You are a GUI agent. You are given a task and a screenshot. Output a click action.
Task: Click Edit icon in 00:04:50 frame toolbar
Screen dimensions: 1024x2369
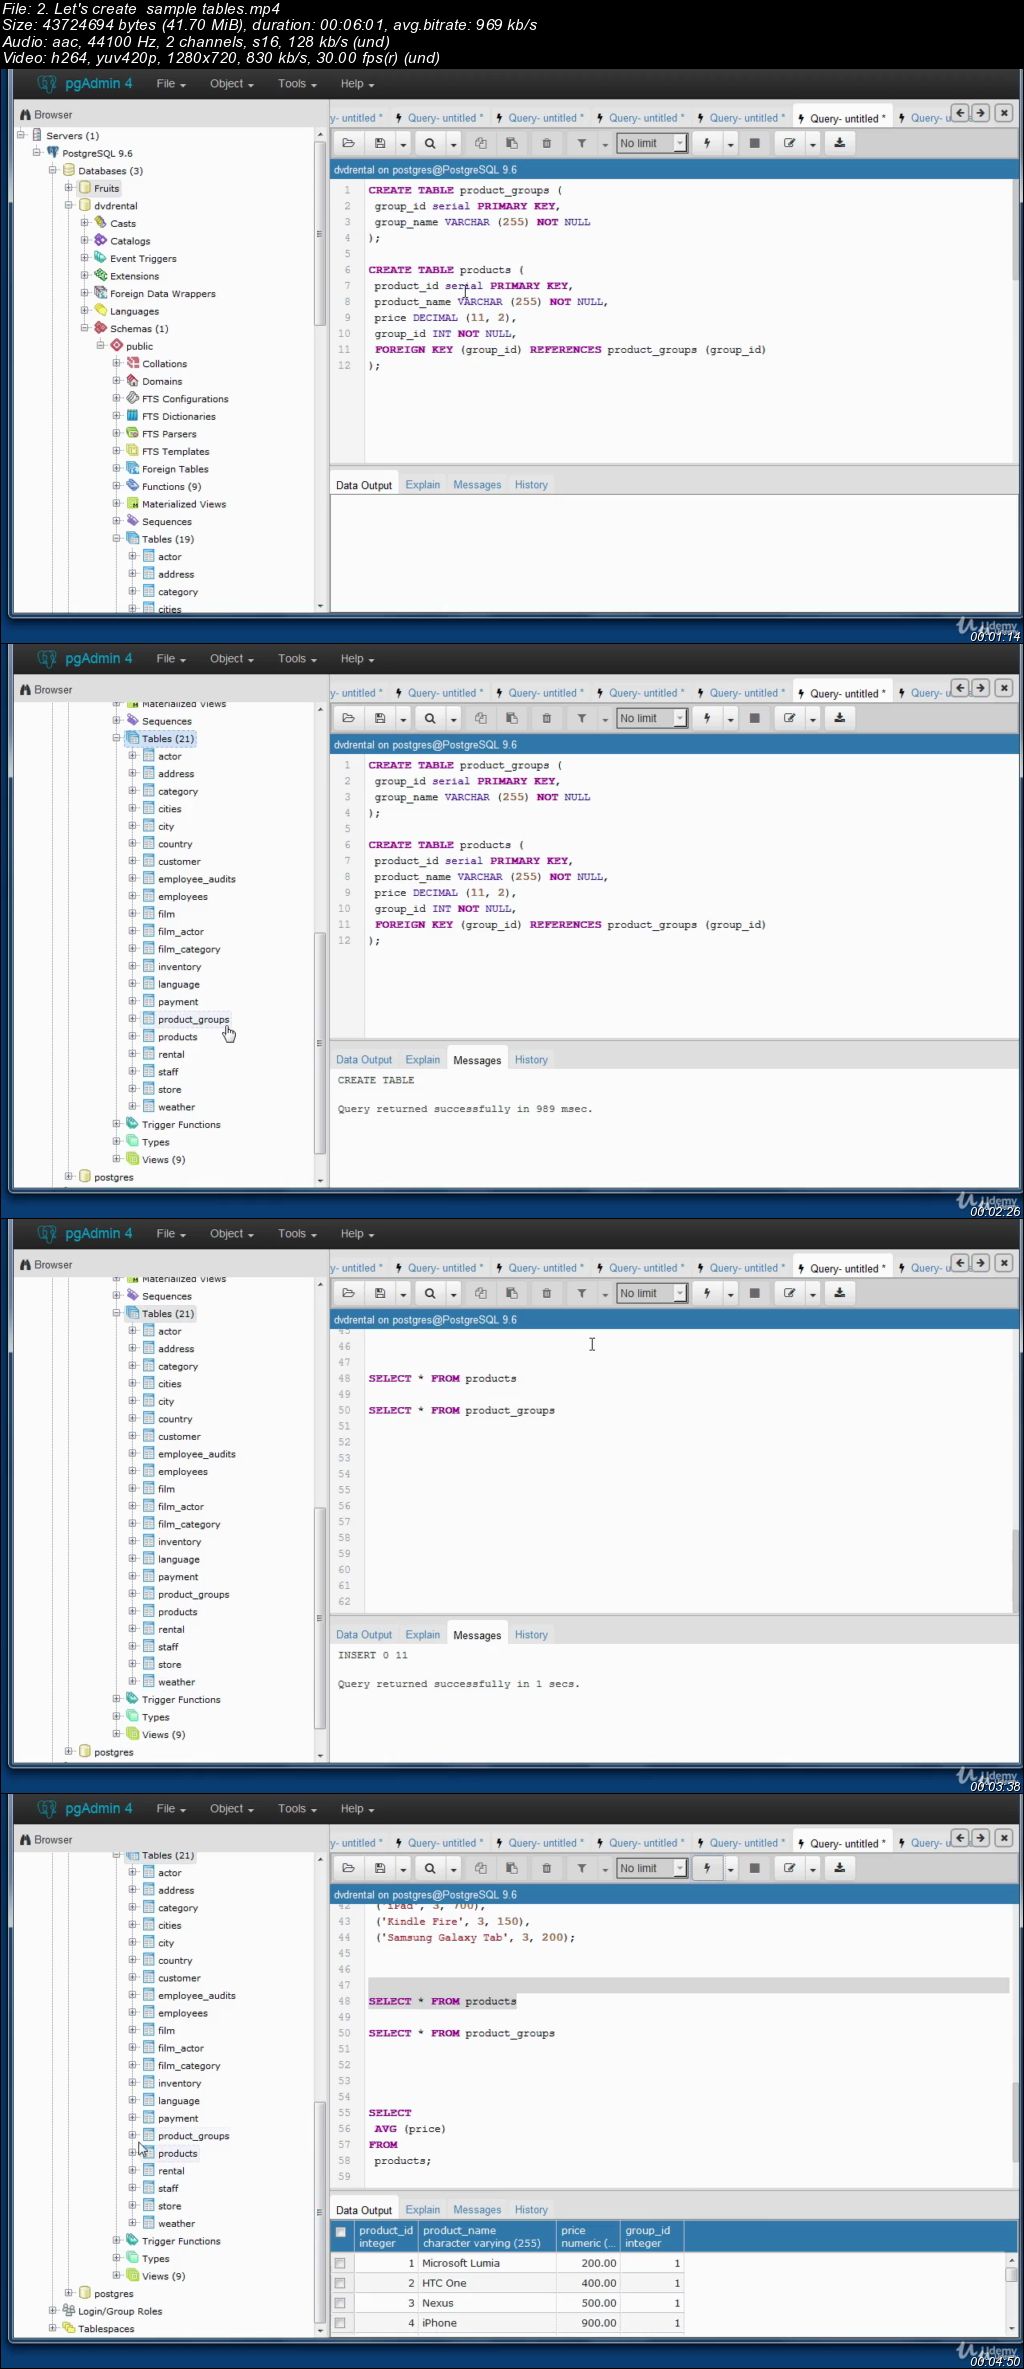pyautogui.click(x=789, y=1868)
